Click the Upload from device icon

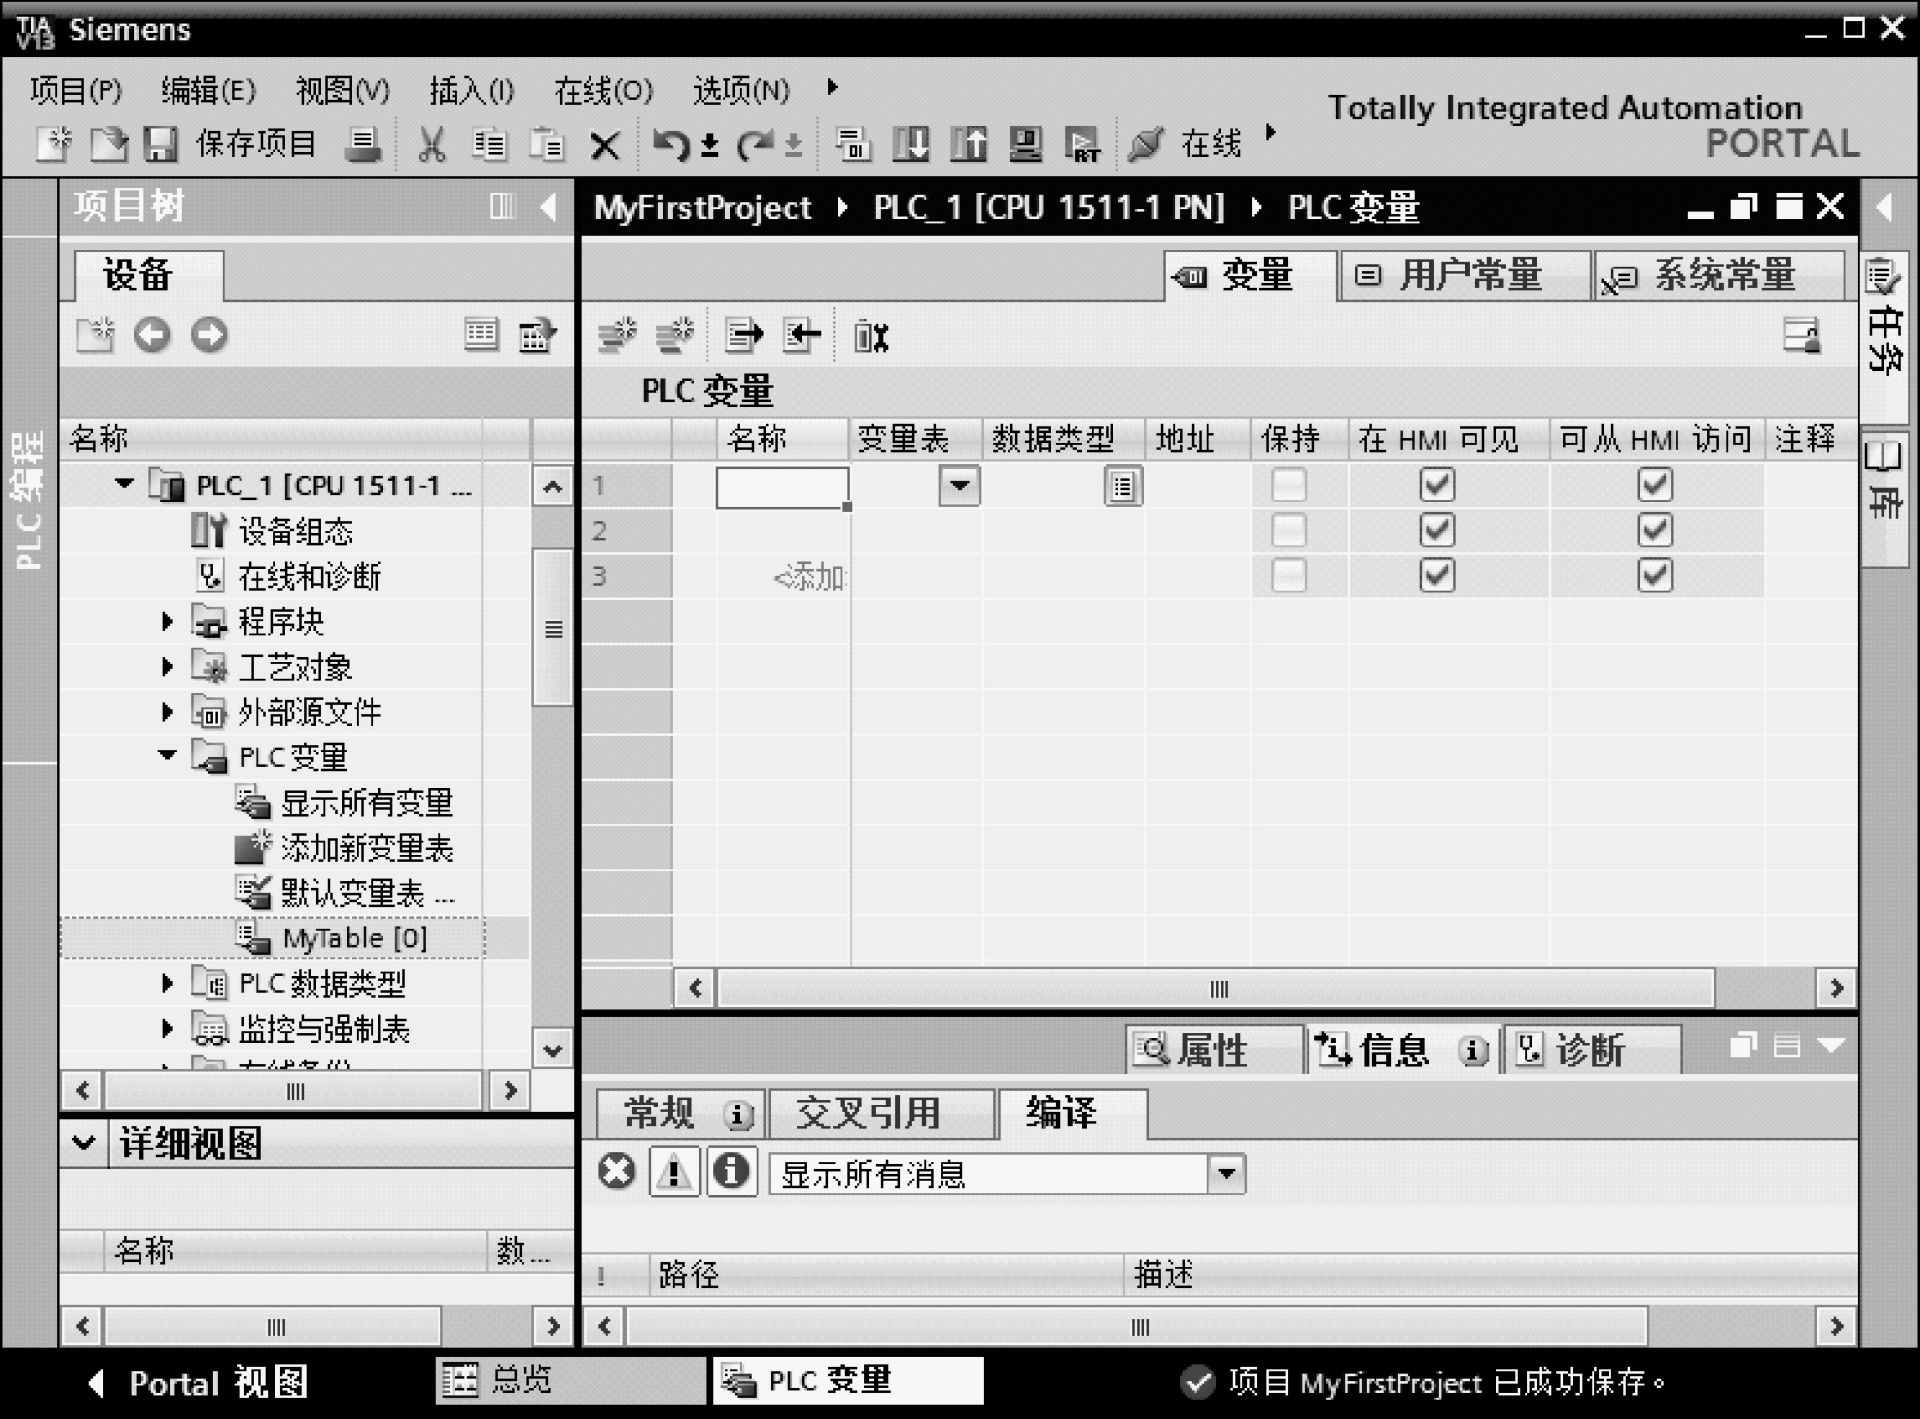click(x=968, y=144)
